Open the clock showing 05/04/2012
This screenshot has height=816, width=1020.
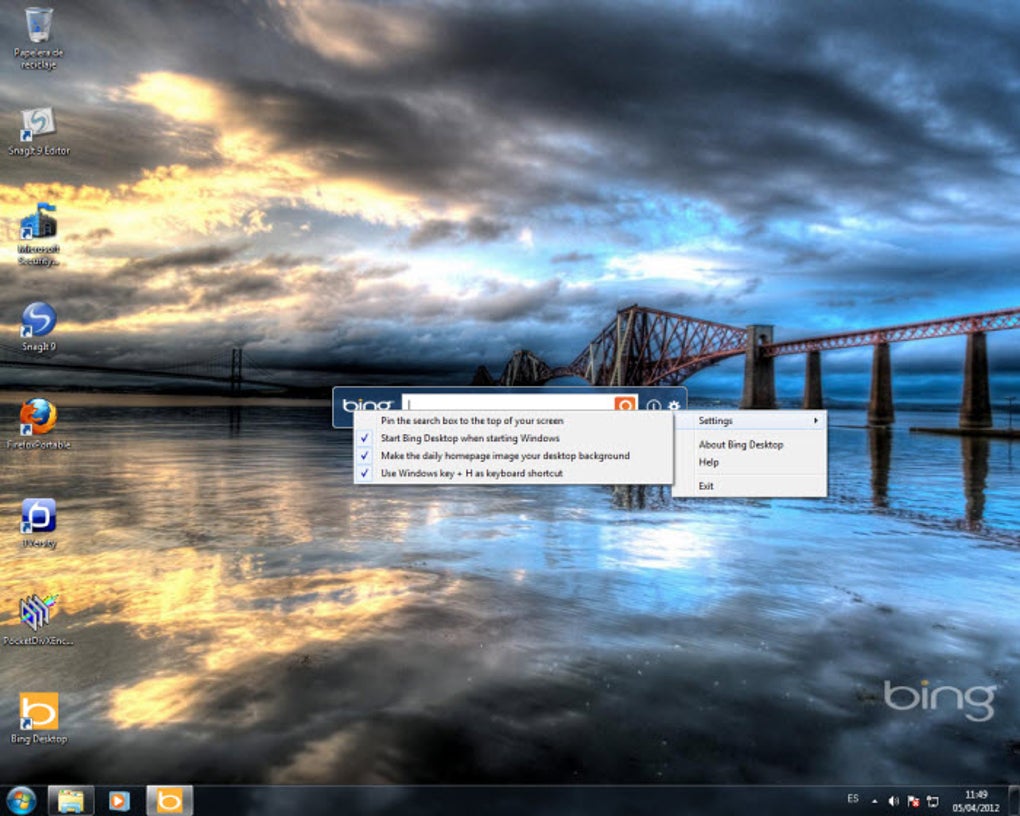click(976, 801)
